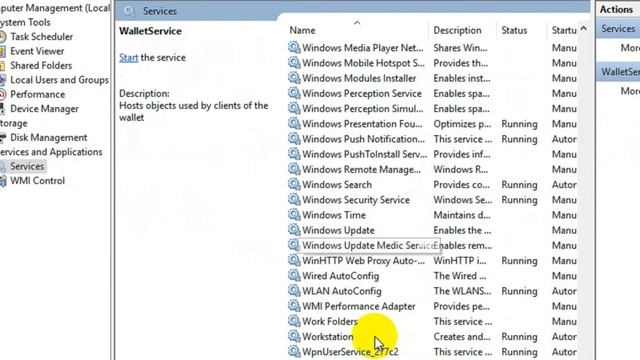Select Windows Security Service name
Viewport: 640px width, 360px height.
tap(356, 200)
